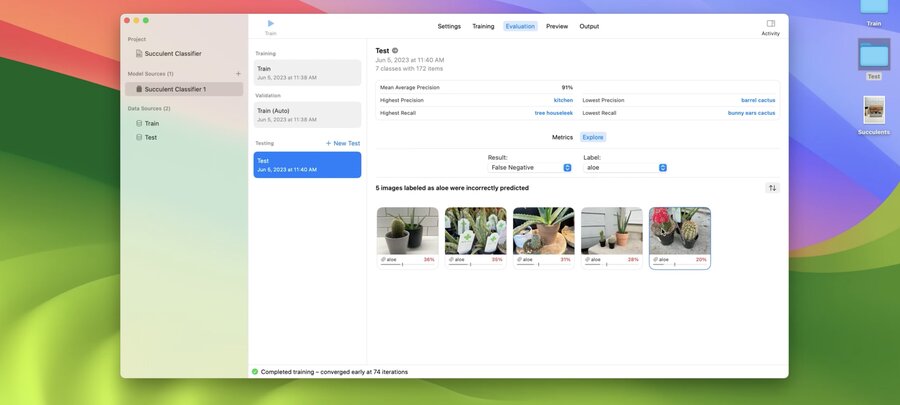Show the Metrics view

[562, 137]
